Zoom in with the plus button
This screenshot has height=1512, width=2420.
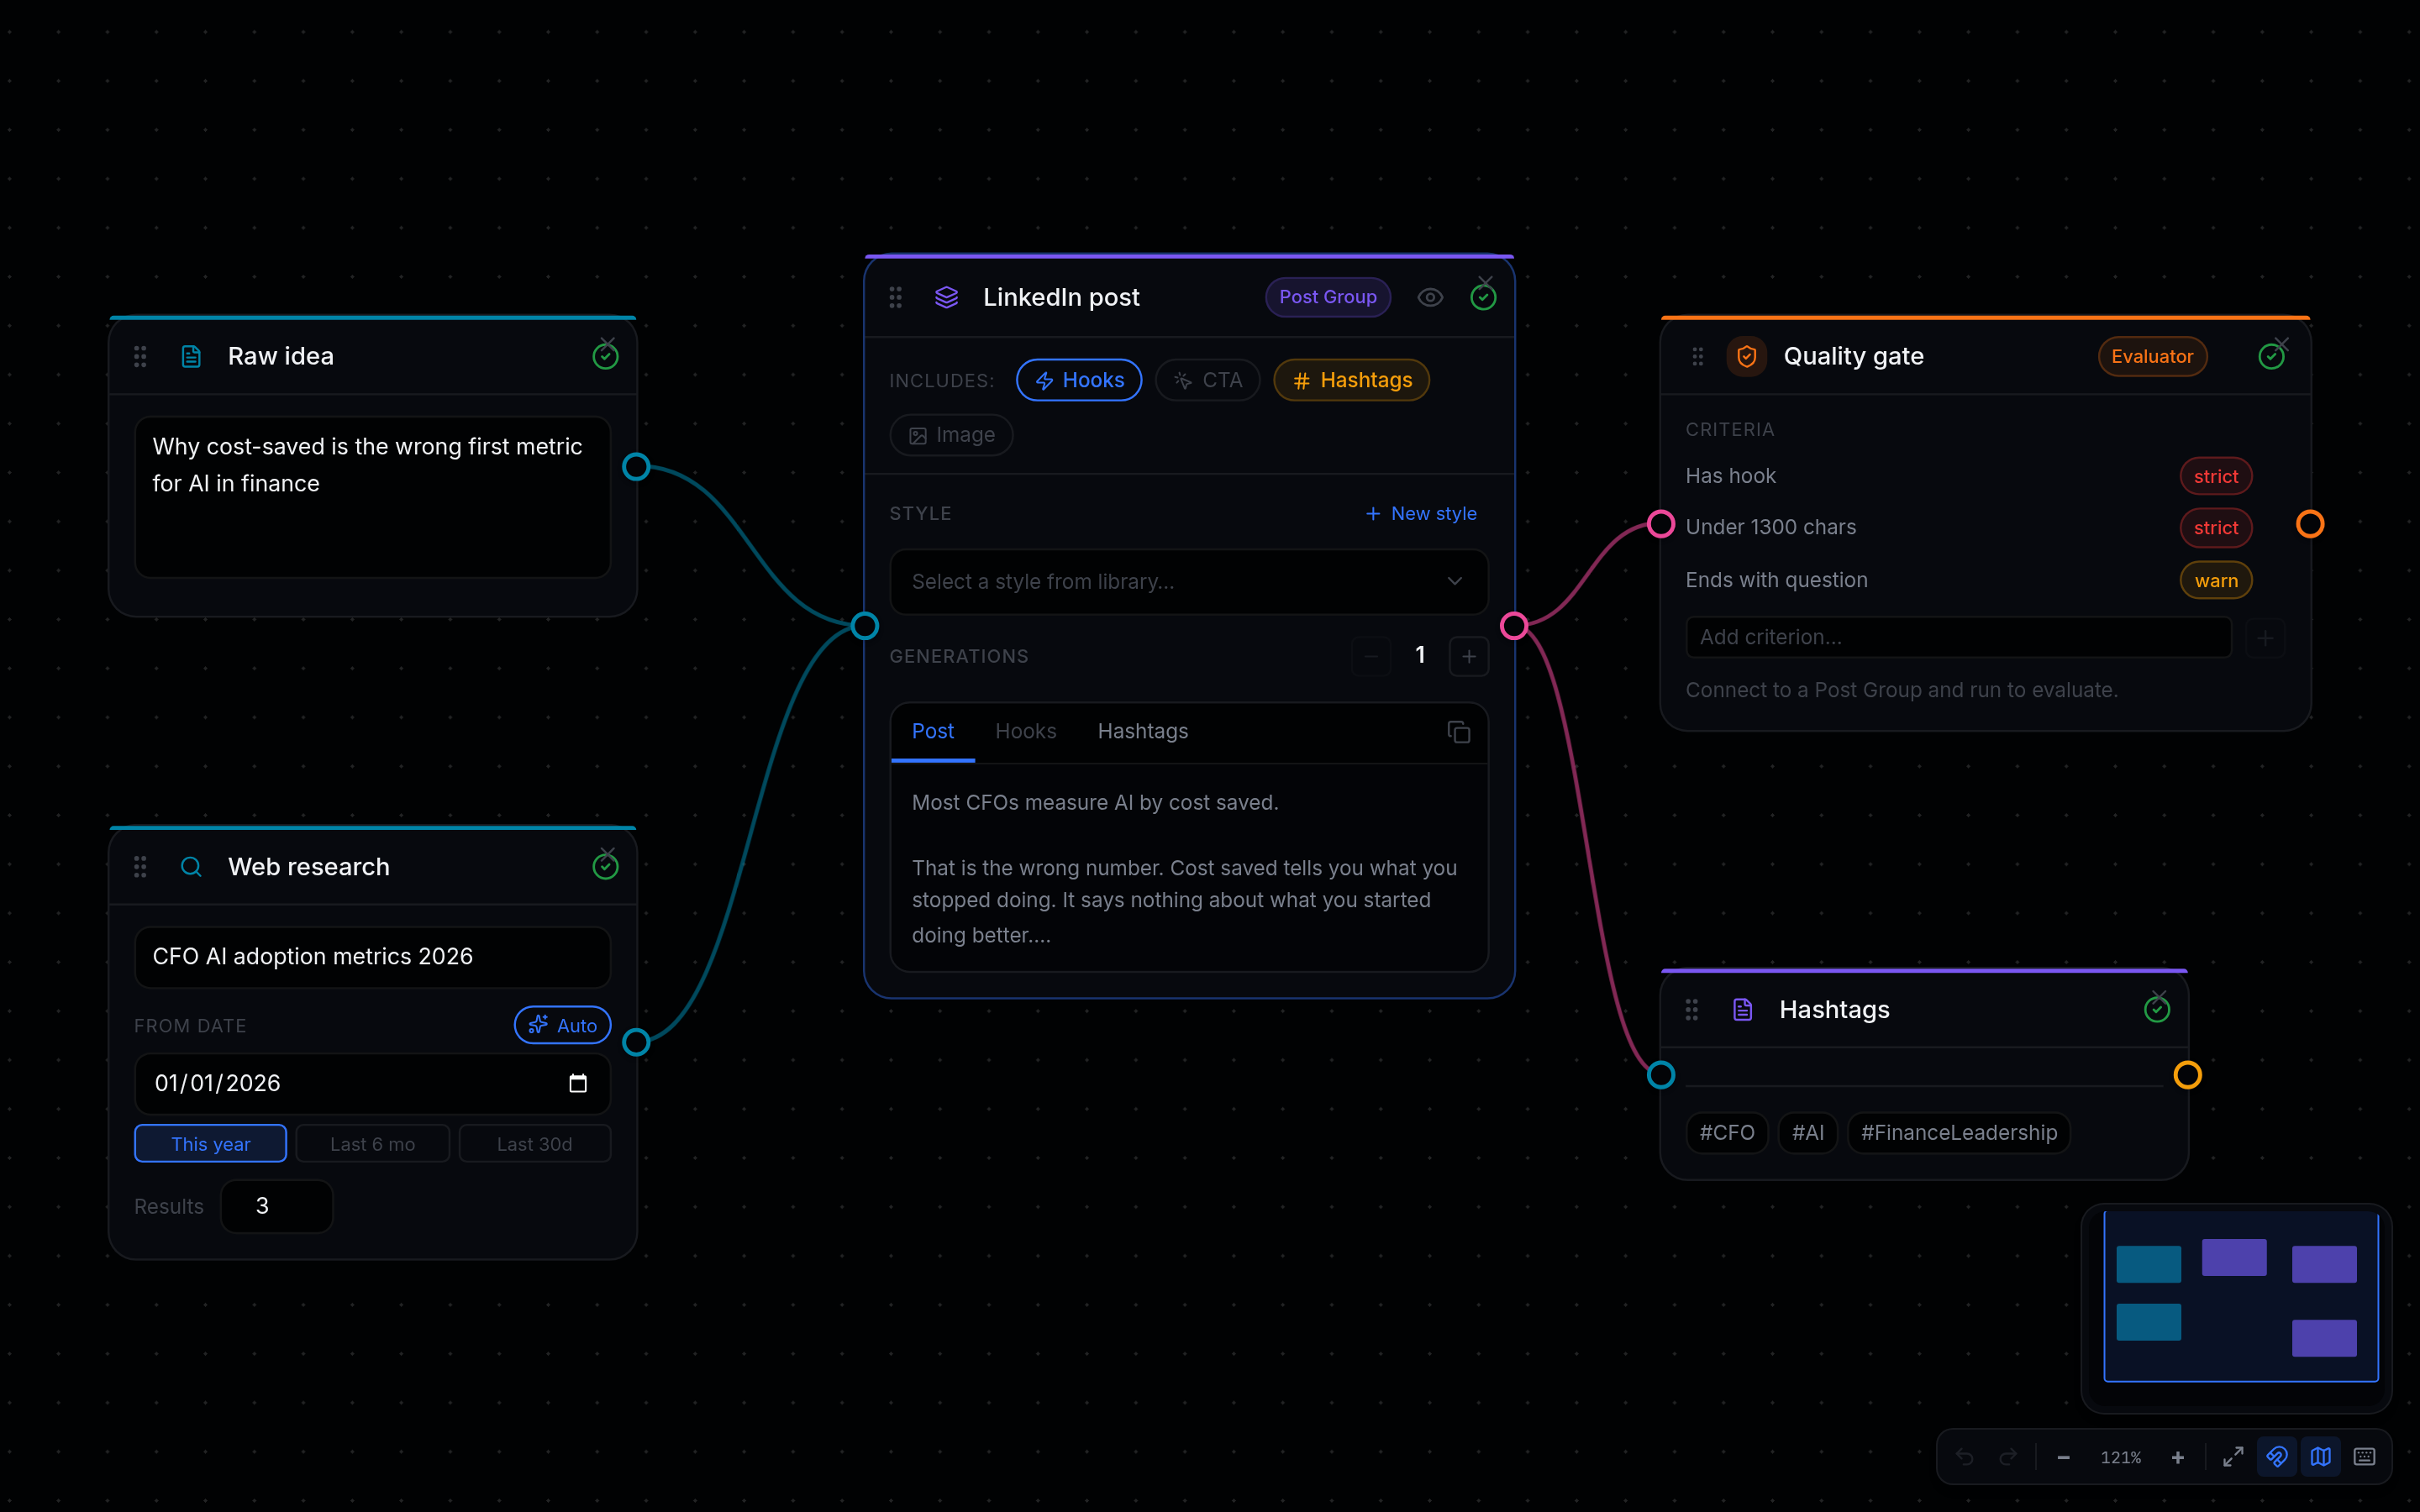tap(2177, 1457)
